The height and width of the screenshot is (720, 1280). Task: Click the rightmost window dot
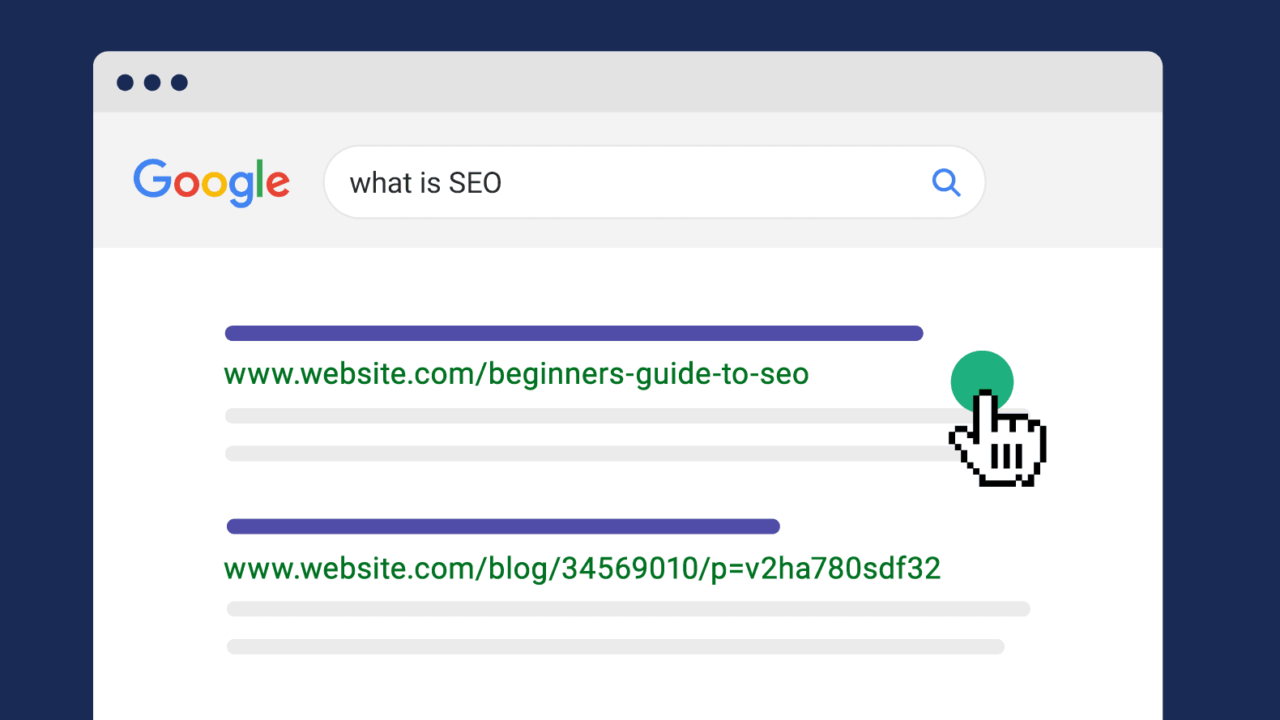click(179, 83)
